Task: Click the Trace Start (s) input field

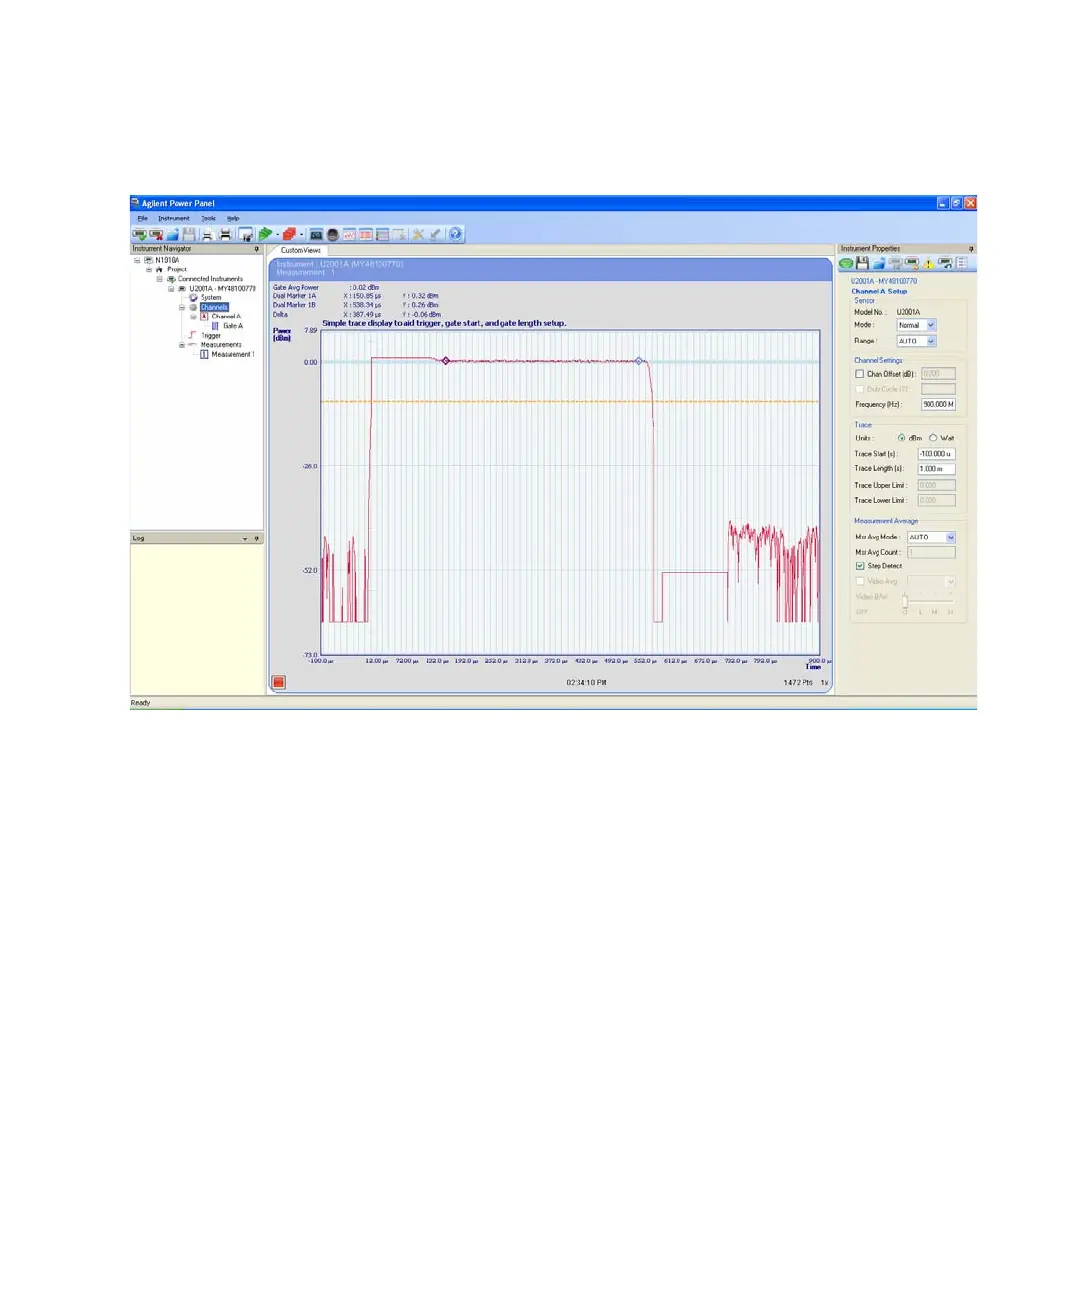Action: (x=937, y=454)
